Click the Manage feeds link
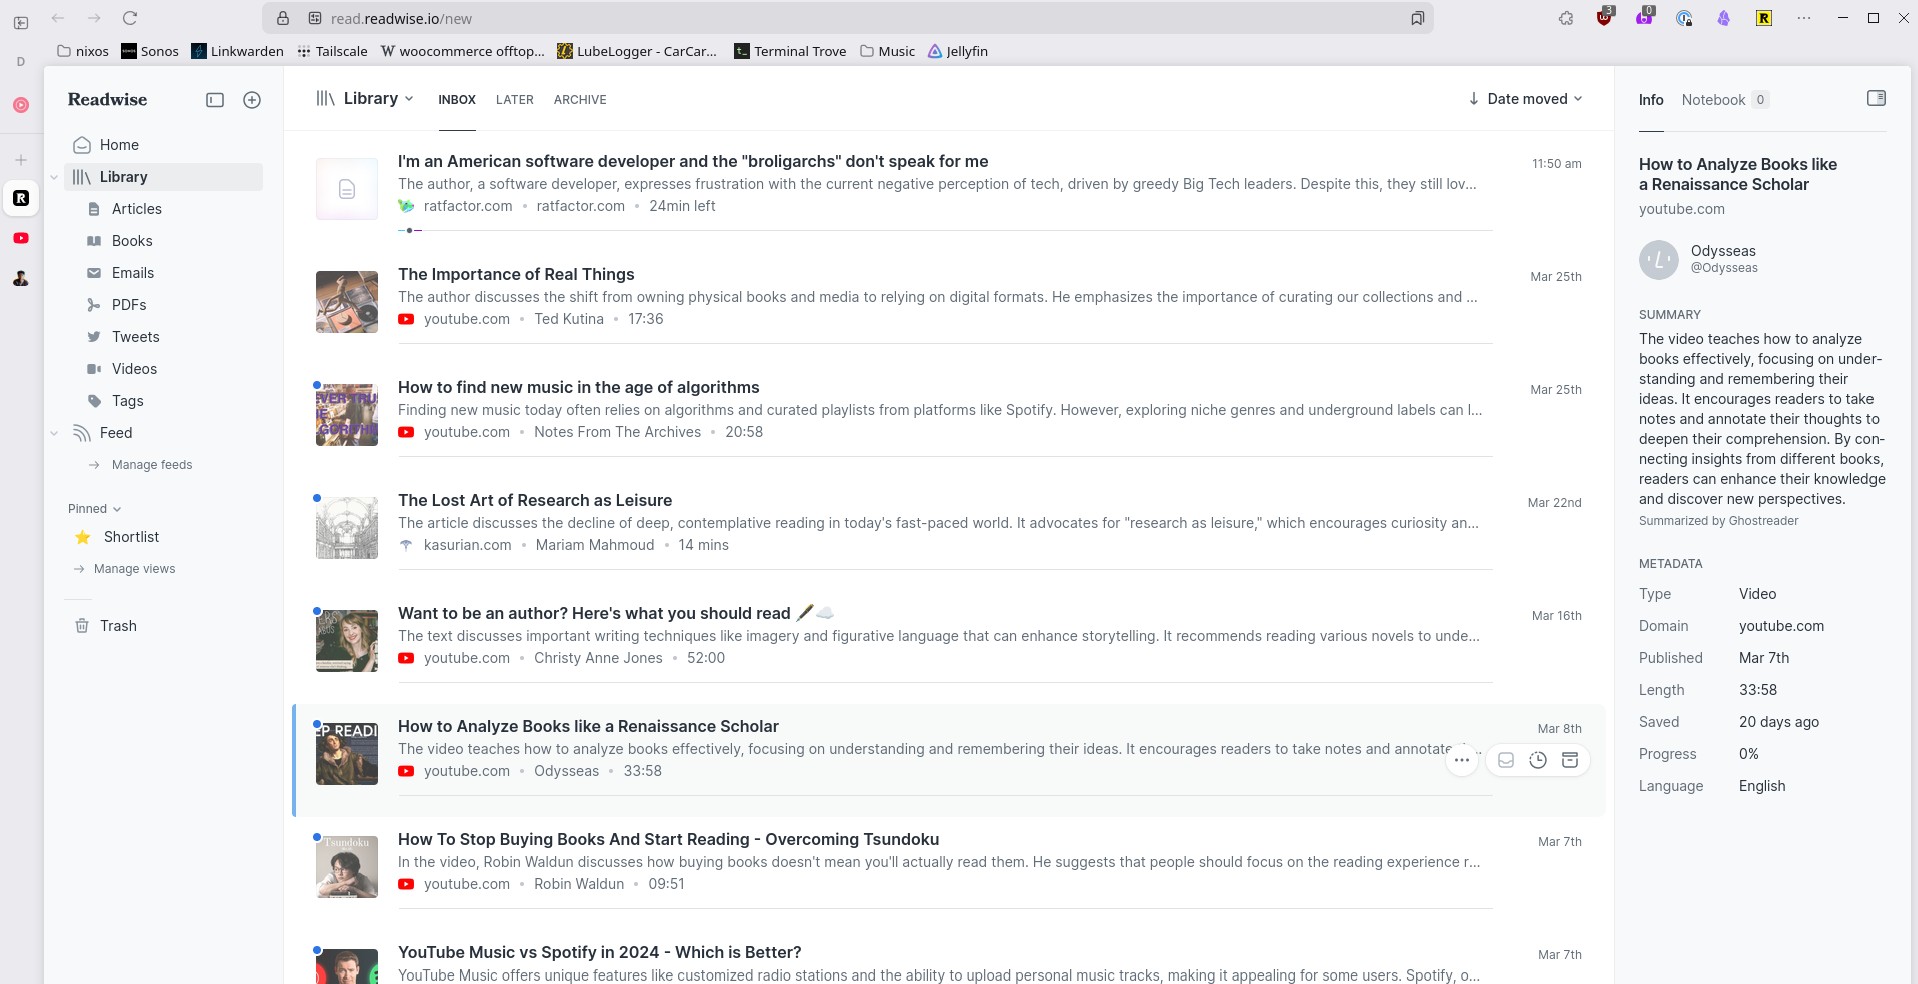1918x984 pixels. coord(151,465)
